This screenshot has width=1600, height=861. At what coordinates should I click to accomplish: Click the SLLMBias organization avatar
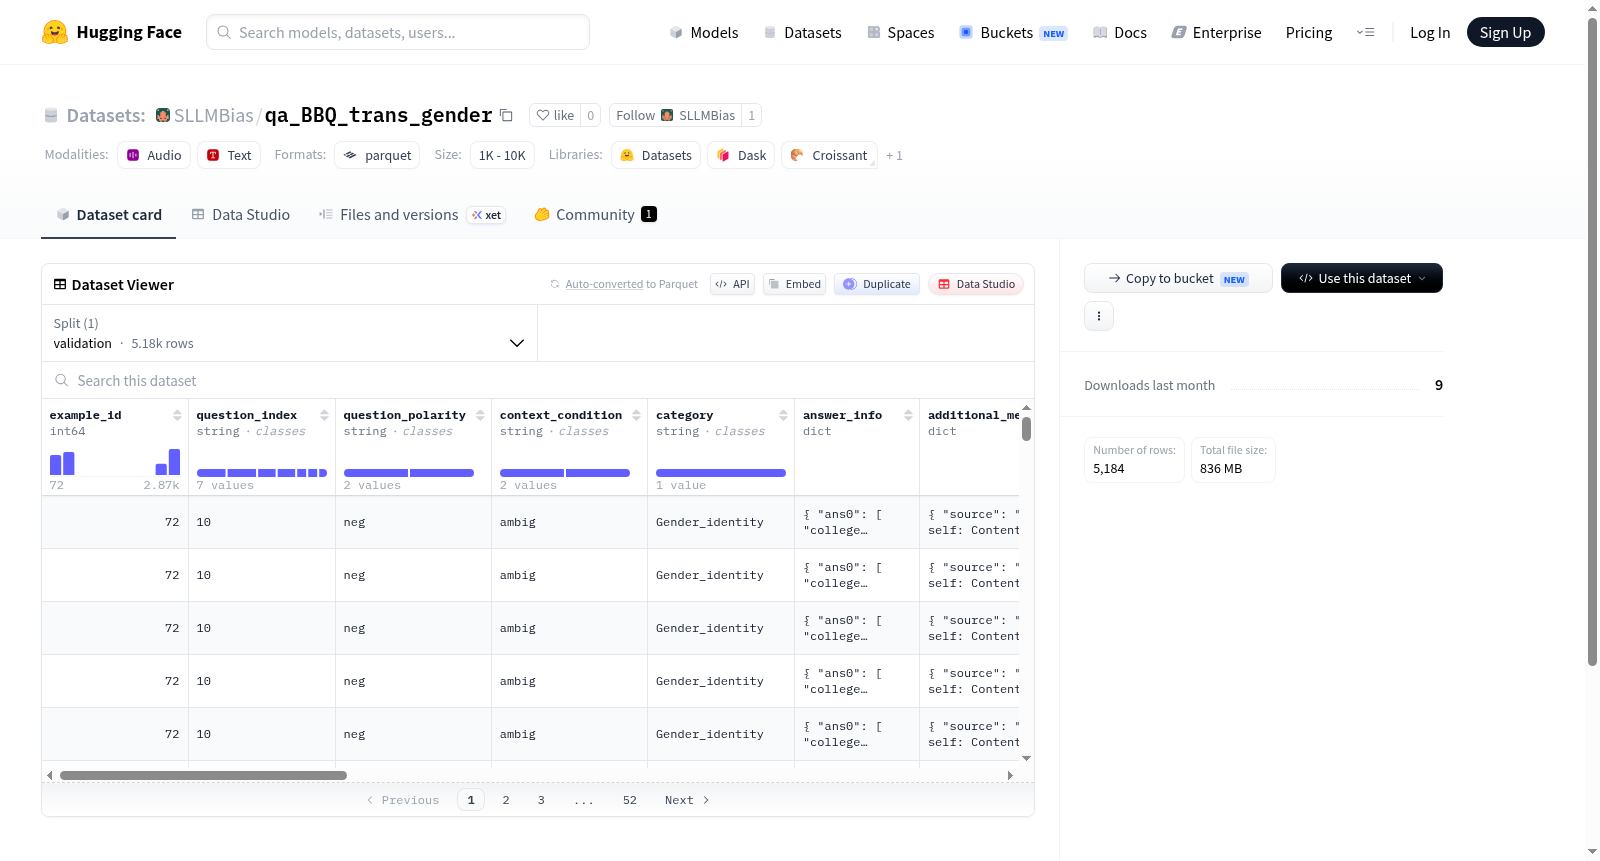pyautogui.click(x=163, y=115)
